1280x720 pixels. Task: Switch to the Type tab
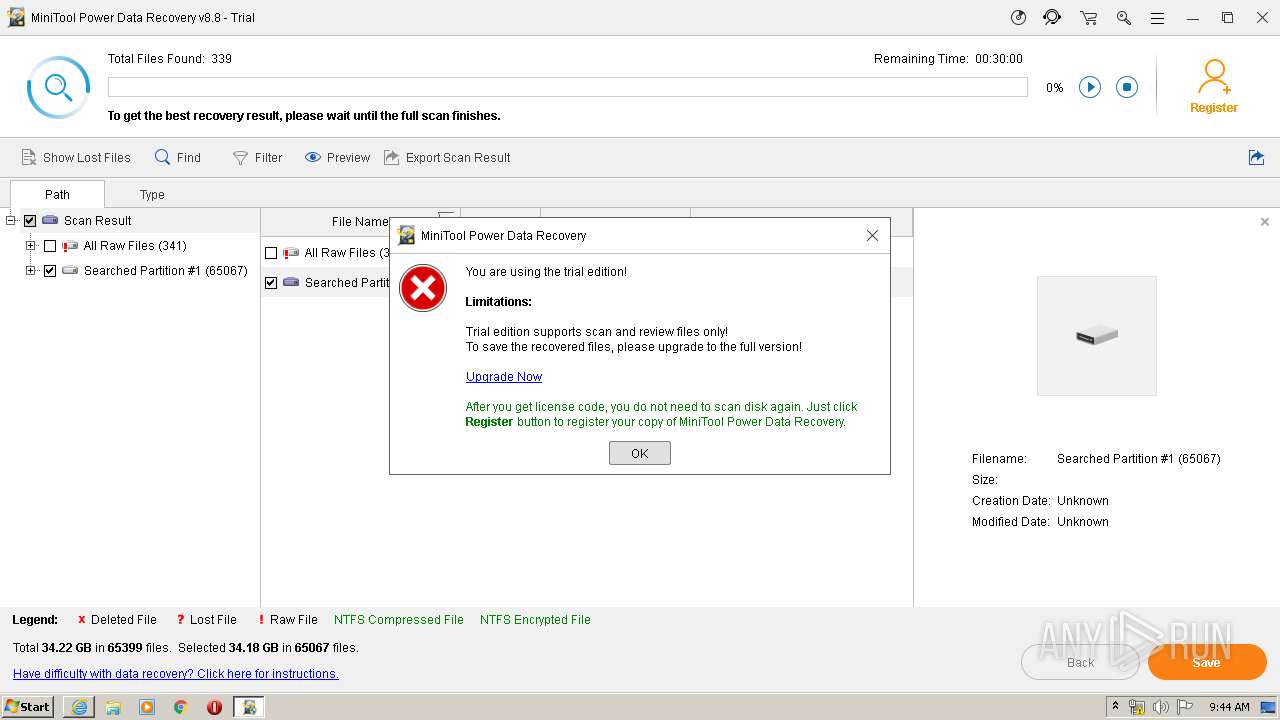coord(152,194)
